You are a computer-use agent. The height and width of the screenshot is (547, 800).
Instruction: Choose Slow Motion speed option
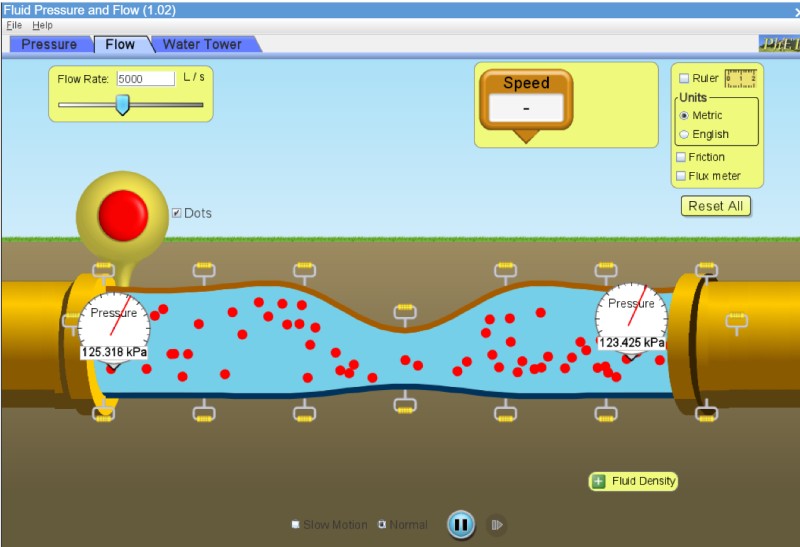coord(296,525)
